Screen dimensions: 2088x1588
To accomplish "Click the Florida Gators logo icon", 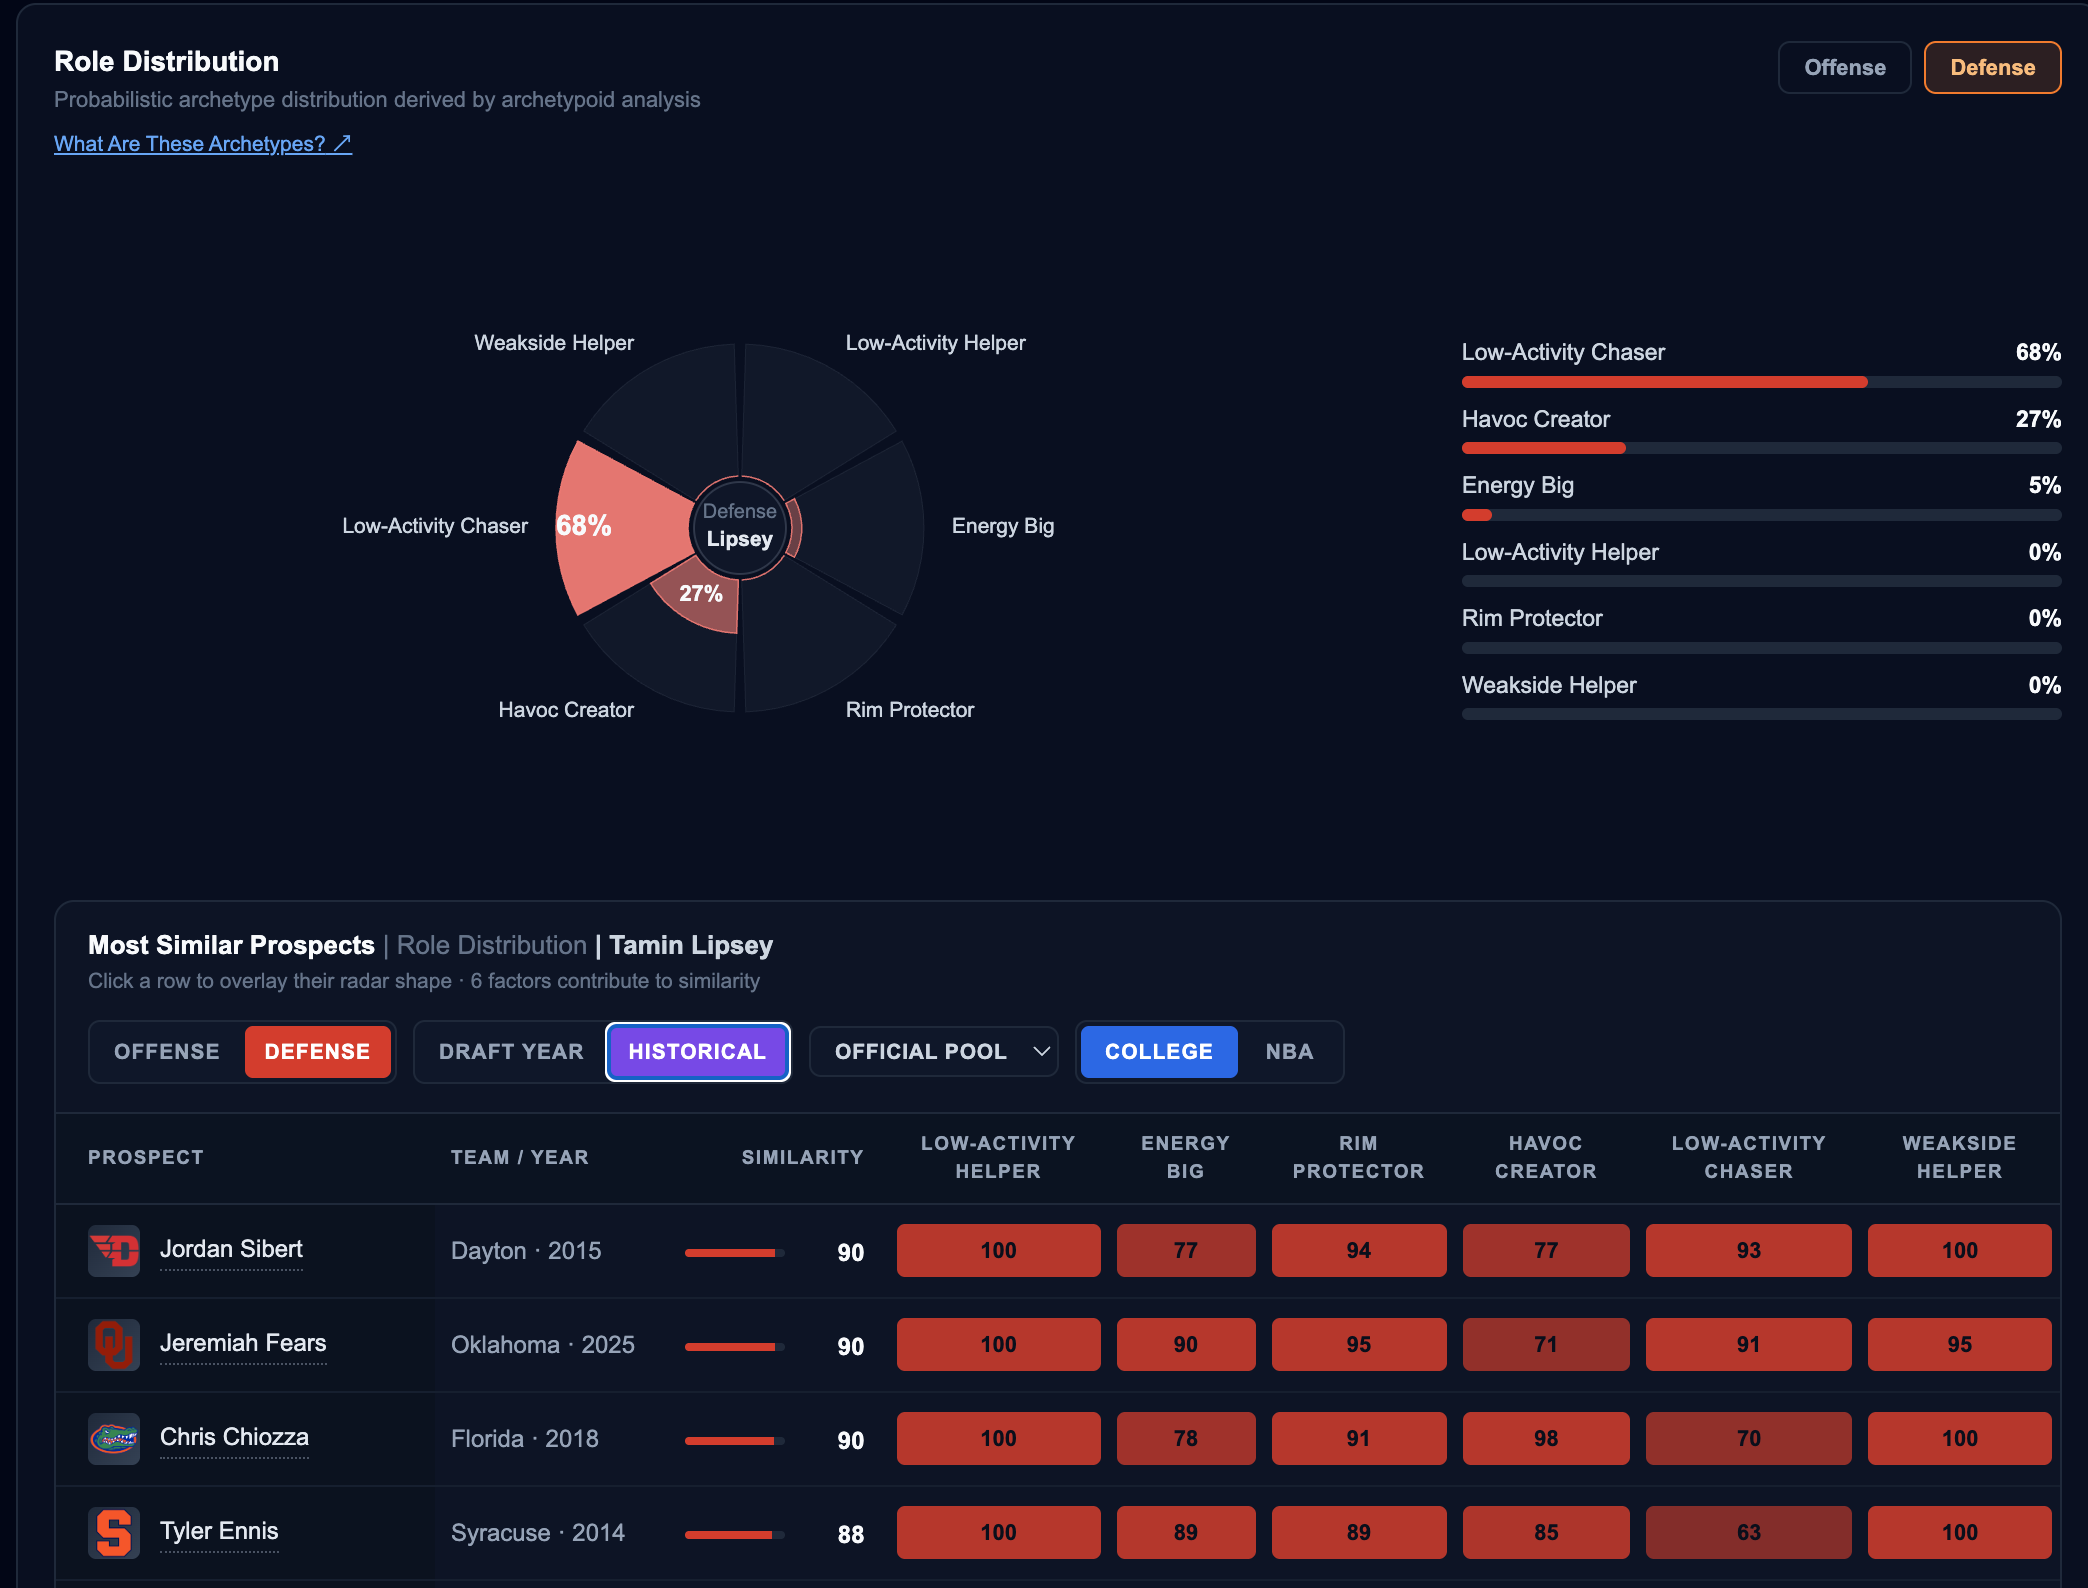I will click(114, 1438).
